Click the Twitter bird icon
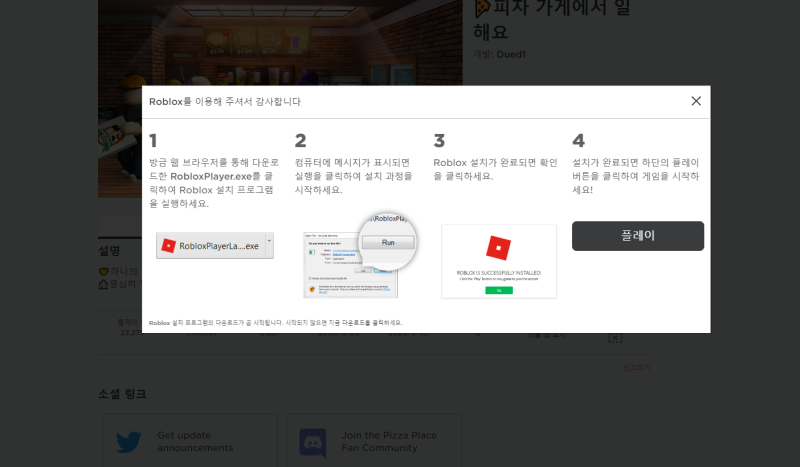This screenshot has height=467, width=800. pos(129,442)
